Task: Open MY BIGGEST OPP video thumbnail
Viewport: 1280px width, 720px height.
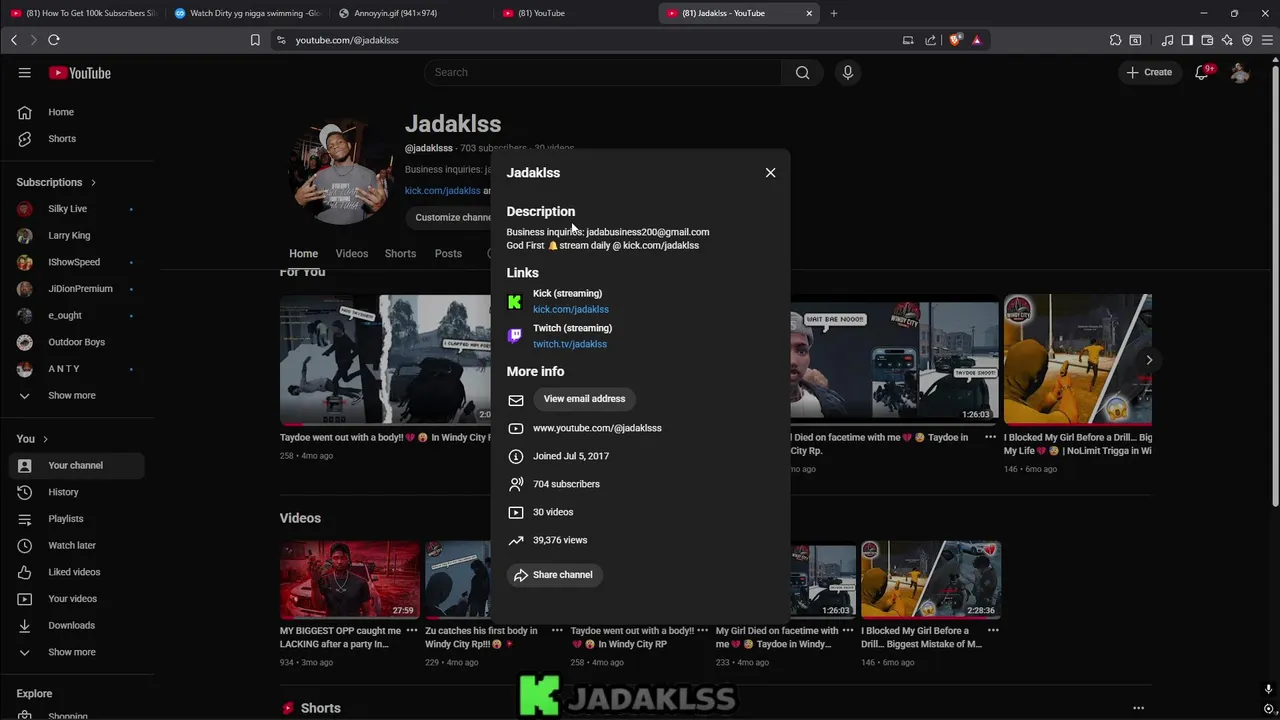Action: click(x=350, y=580)
